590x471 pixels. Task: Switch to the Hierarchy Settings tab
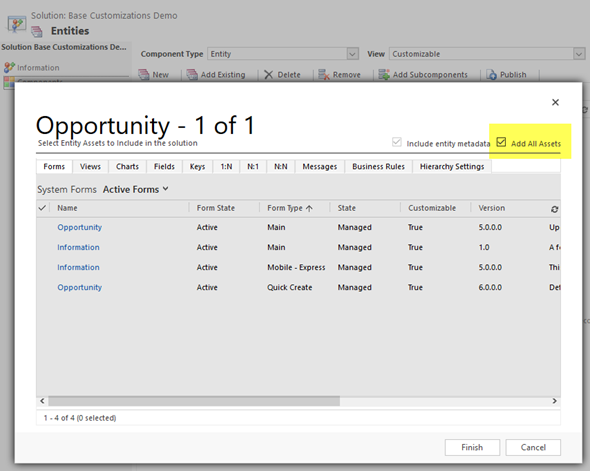coord(452,166)
